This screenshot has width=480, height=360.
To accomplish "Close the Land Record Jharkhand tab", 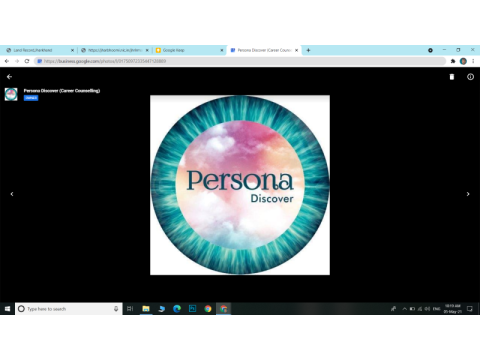I will point(72,50).
